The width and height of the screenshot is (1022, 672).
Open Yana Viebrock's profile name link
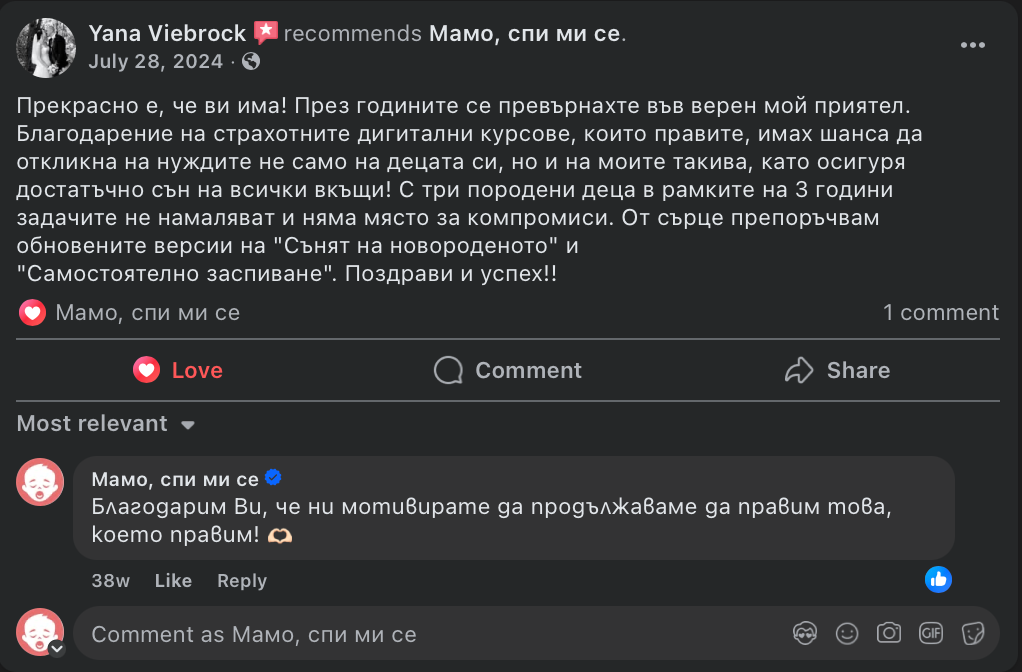click(x=167, y=33)
